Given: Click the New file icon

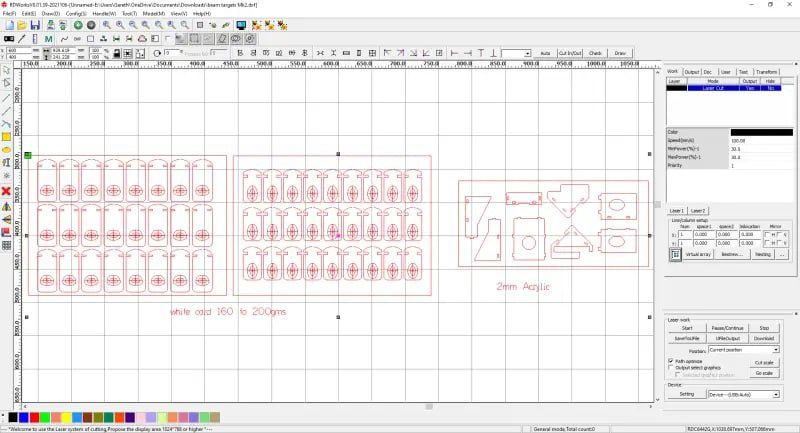Looking at the screenshot, I should (10, 25).
